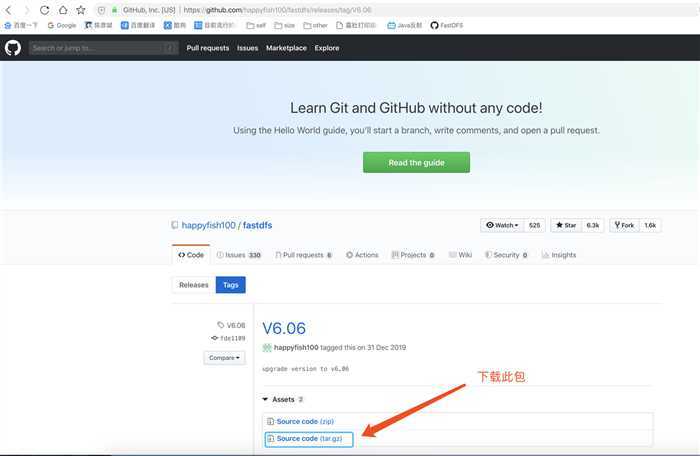Screen dimensions: 700x456
Task: Download Source code (zip)
Action: [305, 421]
